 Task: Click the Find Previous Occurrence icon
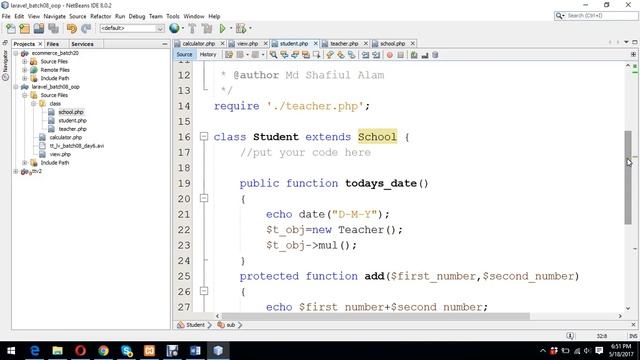[x=284, y=55]
